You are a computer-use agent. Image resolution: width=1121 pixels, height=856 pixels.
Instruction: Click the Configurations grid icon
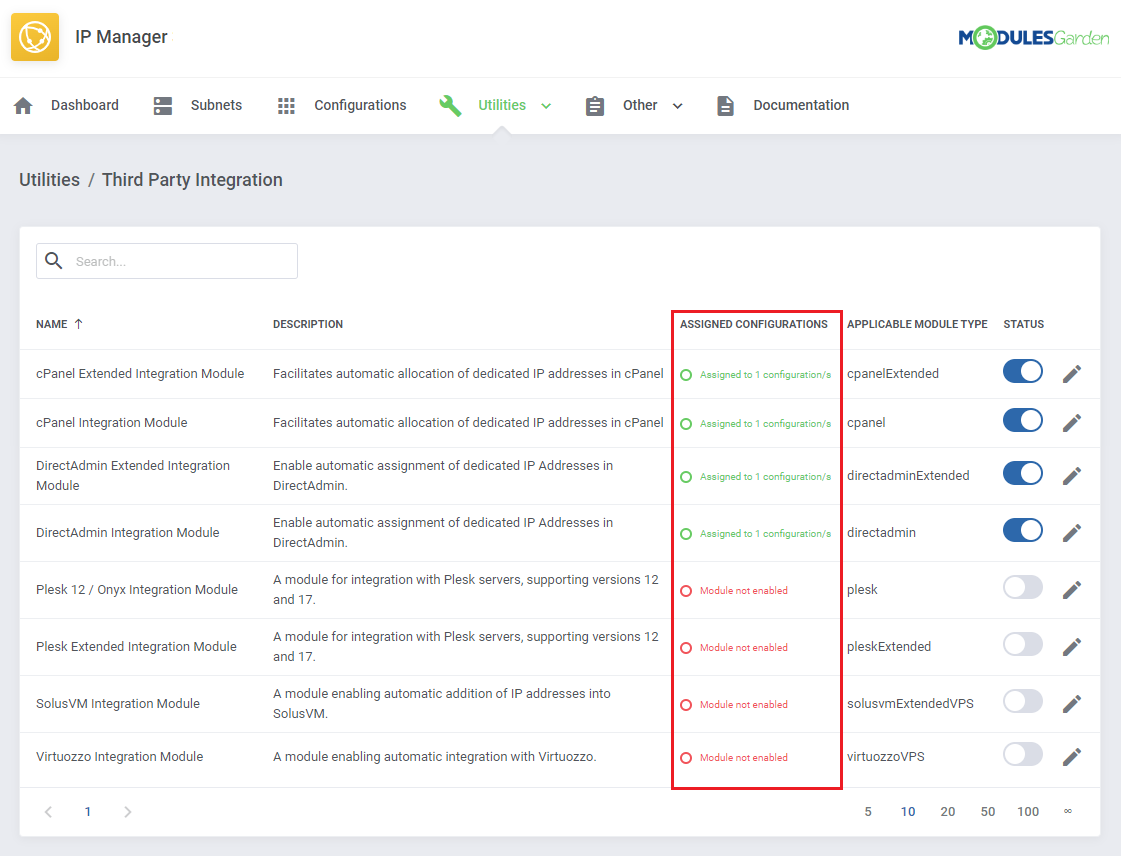(286, 106)
